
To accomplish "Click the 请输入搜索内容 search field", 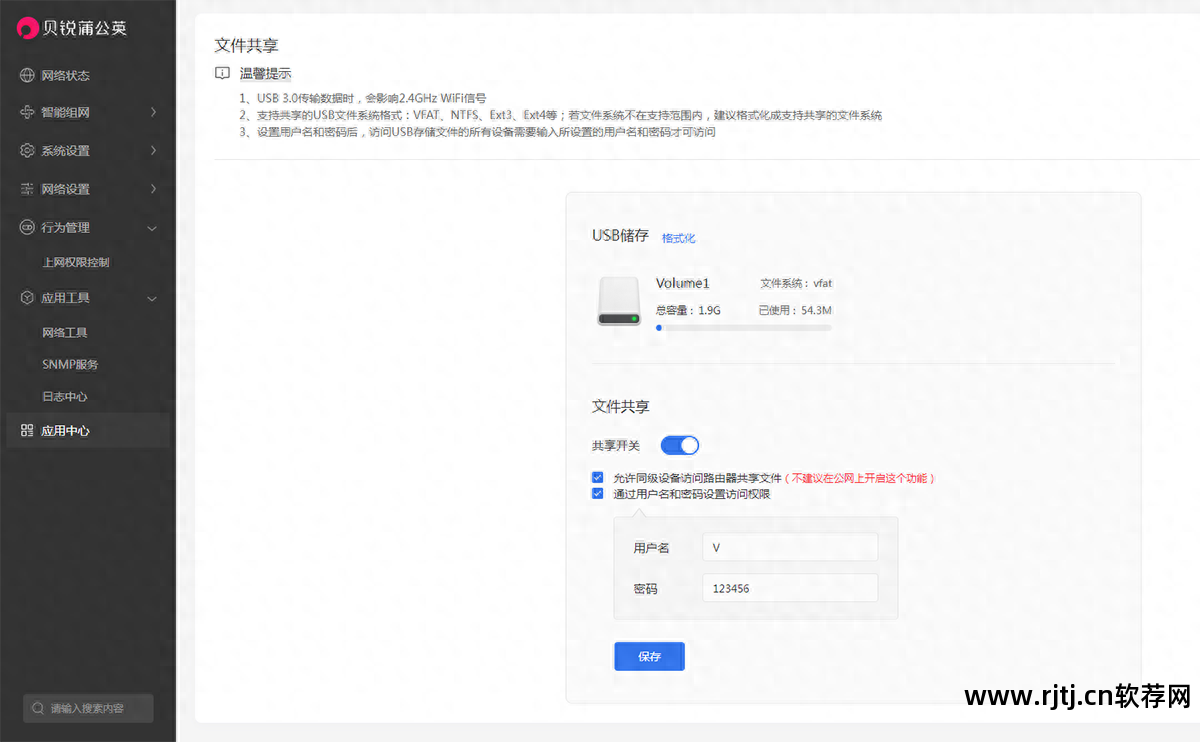I will pyautogui.click(x=87, y=707).
